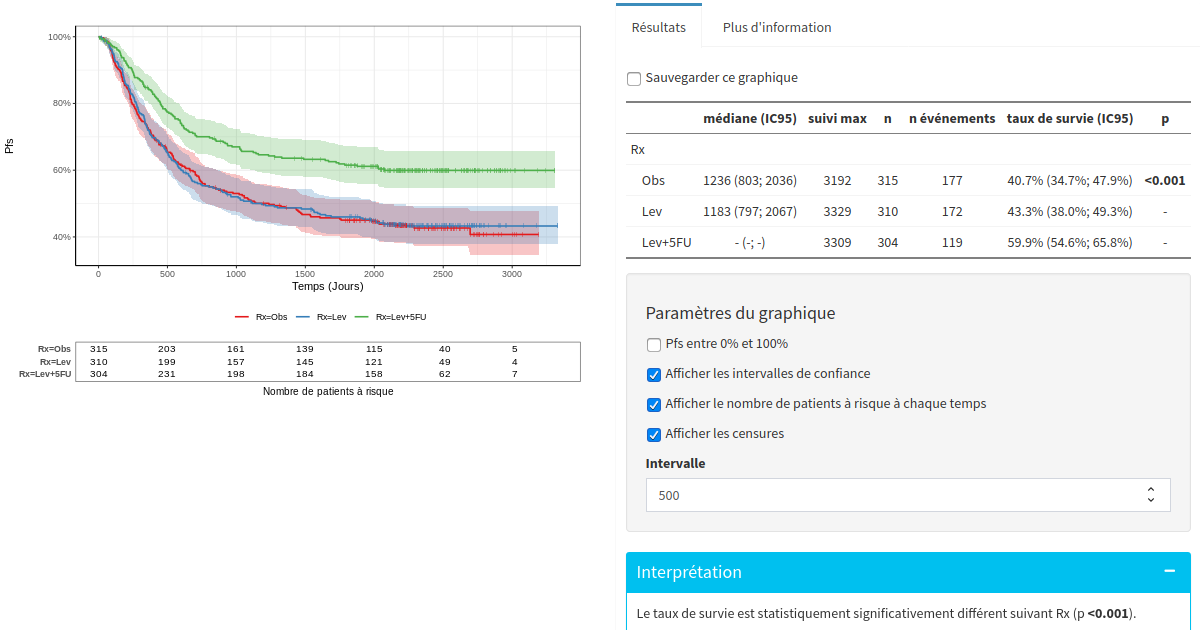
Task: Collapse the Interprétation panel
Action: (1168, 571)
